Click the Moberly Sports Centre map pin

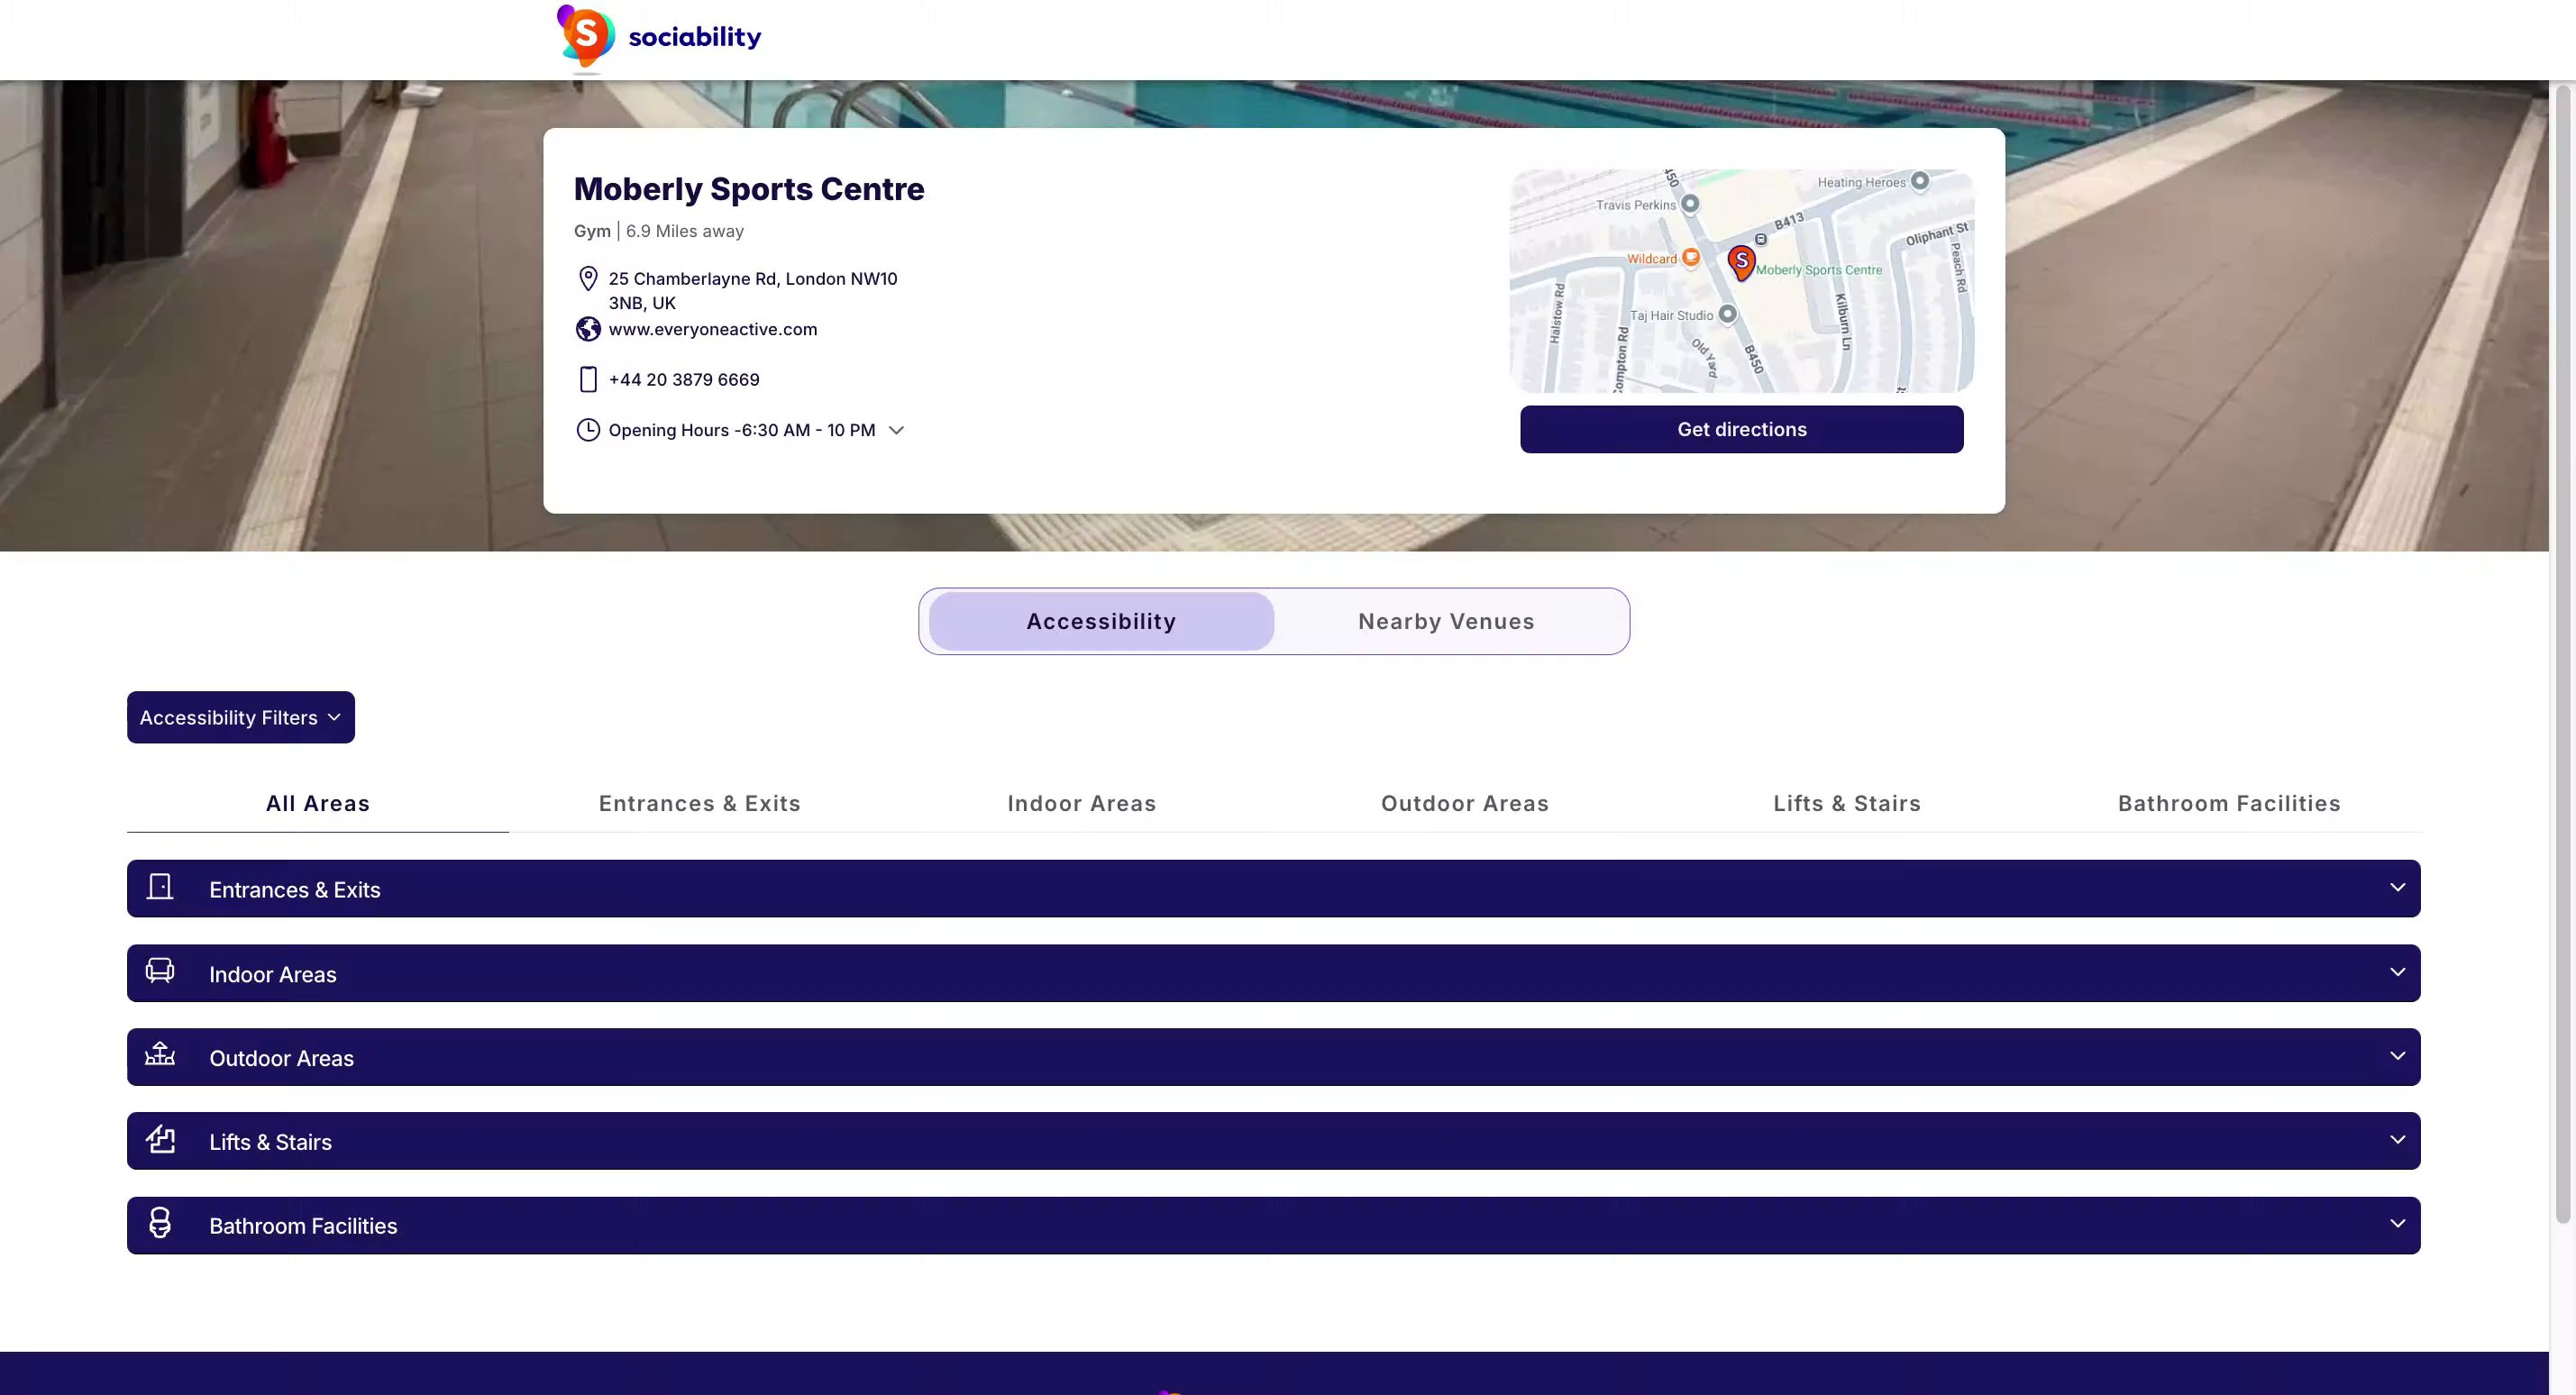click(x=1741, y=262)
